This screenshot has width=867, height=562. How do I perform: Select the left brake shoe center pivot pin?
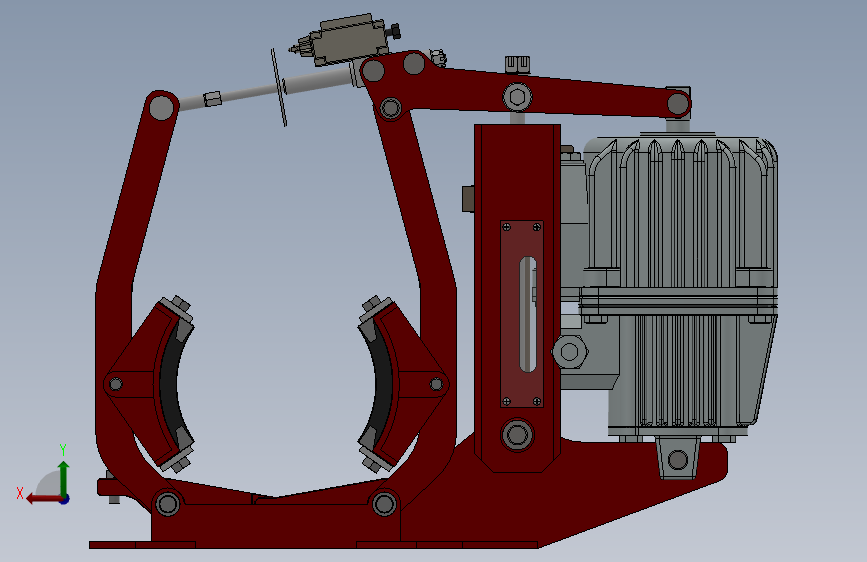point(116,384)
